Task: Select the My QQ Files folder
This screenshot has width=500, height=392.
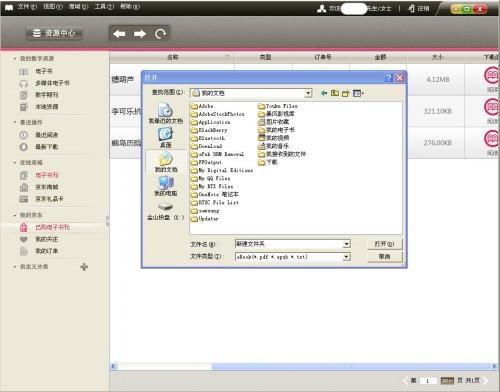Action: click(211, 178)
